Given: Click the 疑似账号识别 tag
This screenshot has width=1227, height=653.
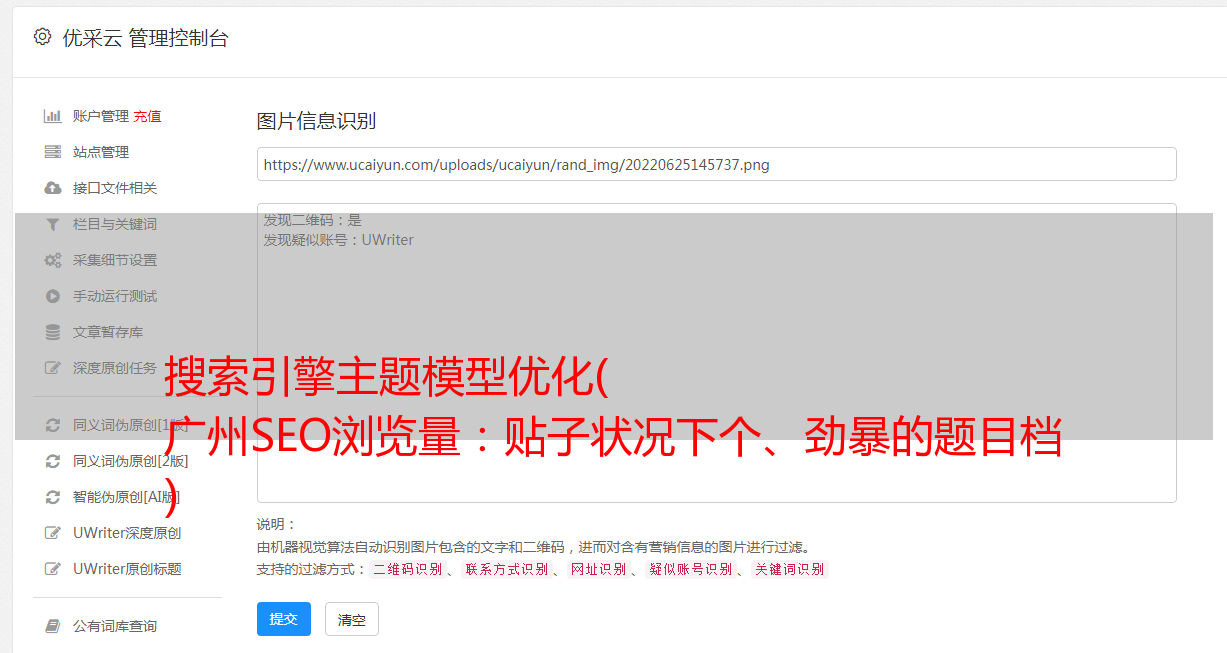Looking at the screenshot, I should click(x=691, y=569).
